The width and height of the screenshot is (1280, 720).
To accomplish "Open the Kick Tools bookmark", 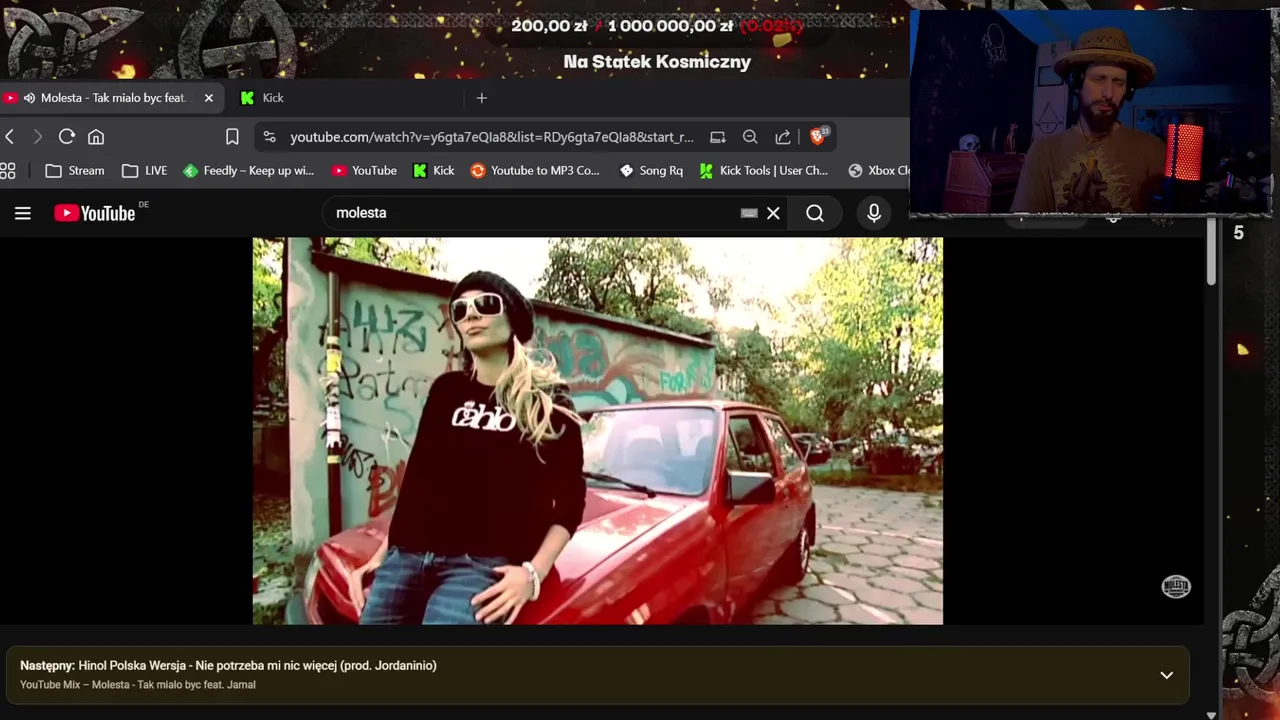I will (x=764, y=171).
